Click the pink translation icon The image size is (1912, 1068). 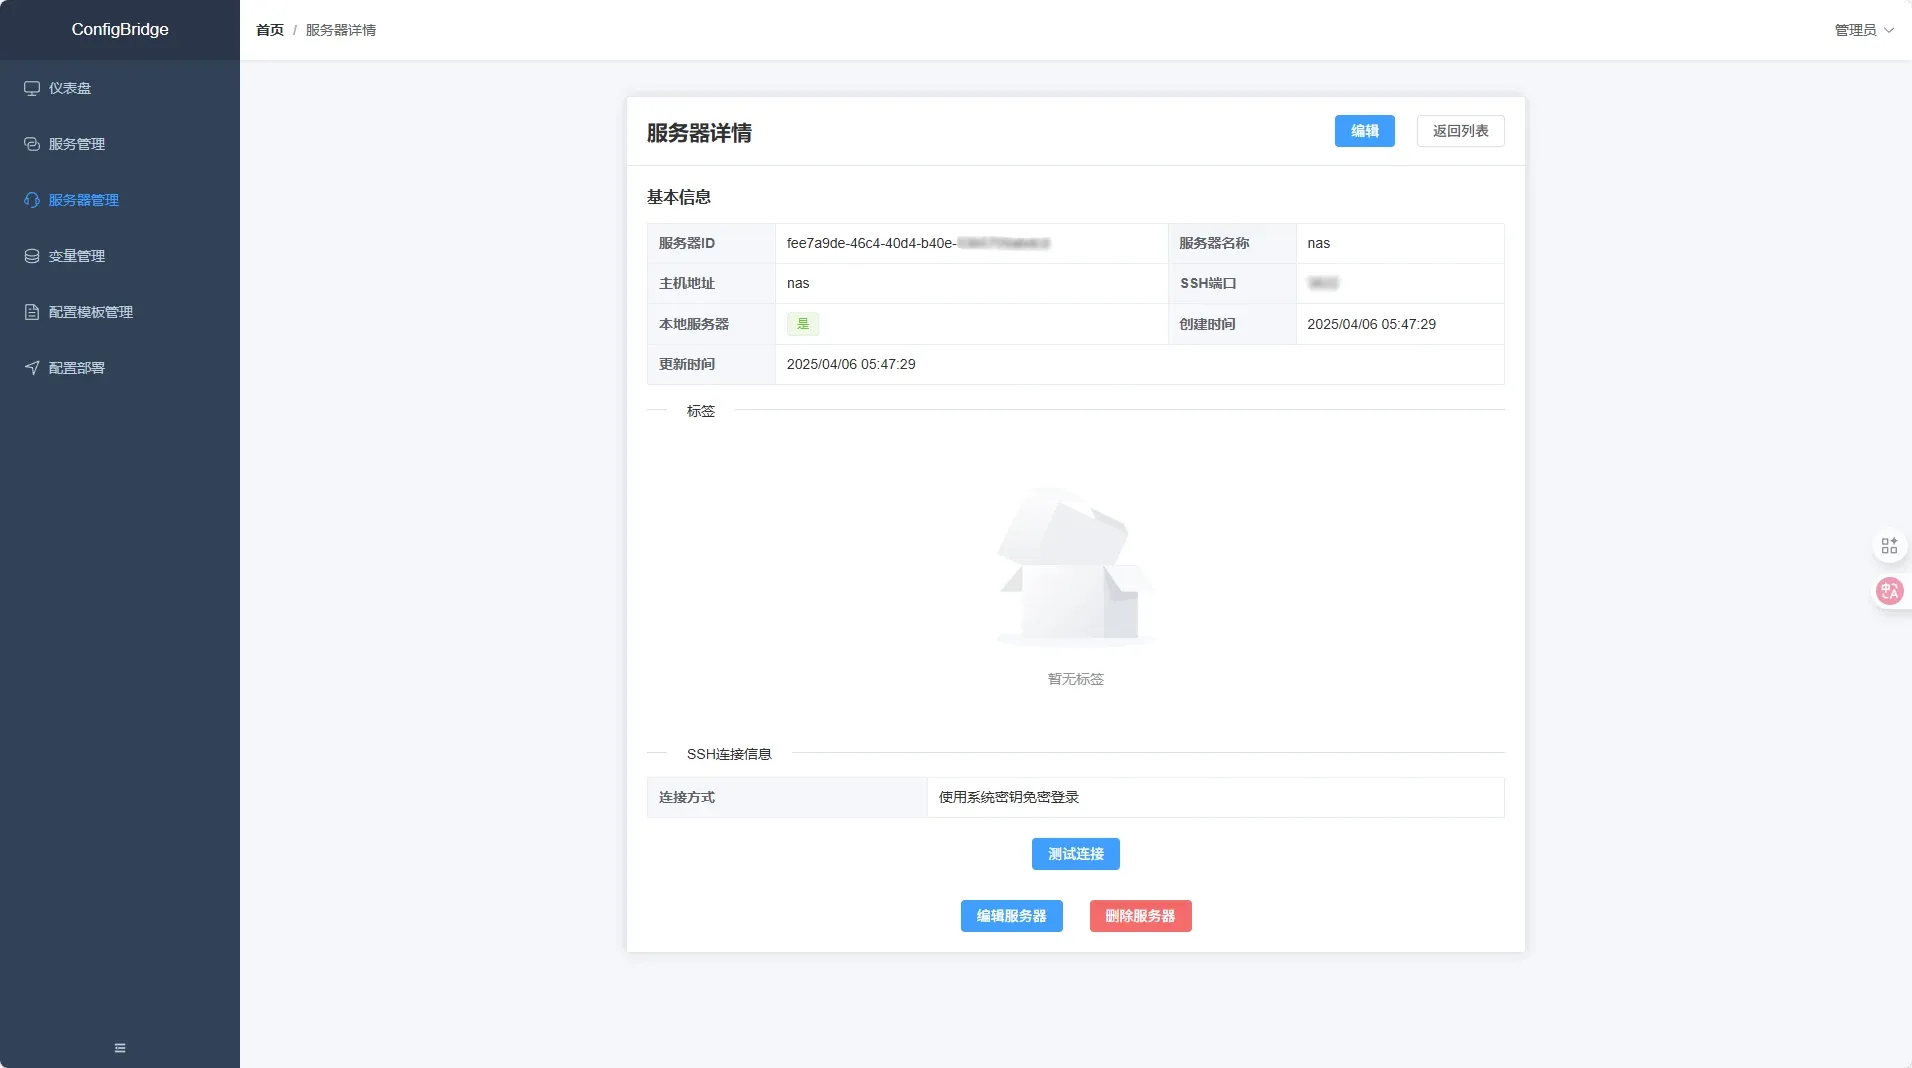pyautogui.click(x=1889, y=591)
